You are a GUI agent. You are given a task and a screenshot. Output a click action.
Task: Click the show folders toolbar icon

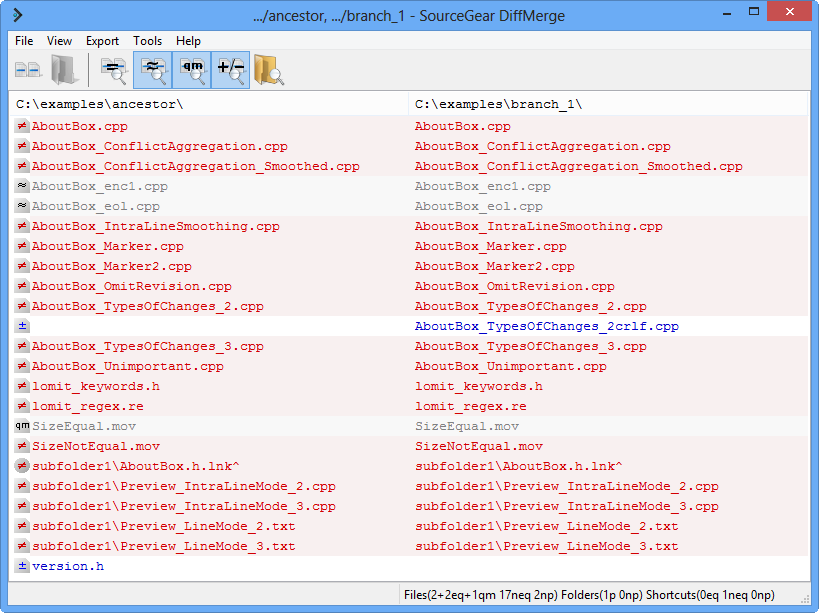[269, 71]
